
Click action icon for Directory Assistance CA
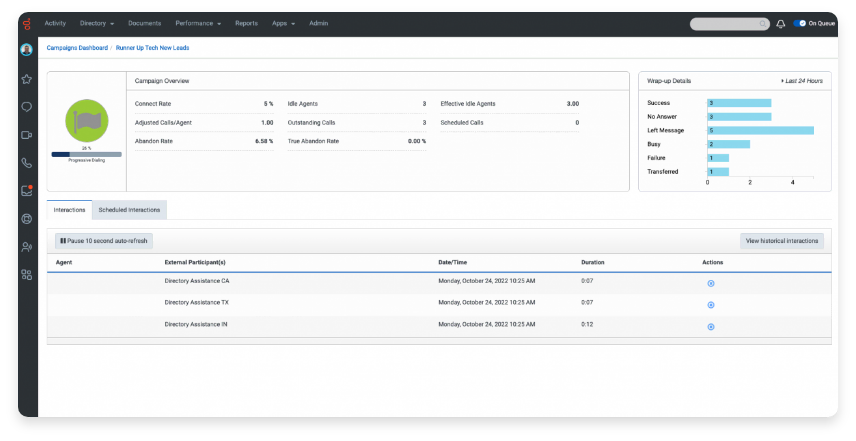711,283
